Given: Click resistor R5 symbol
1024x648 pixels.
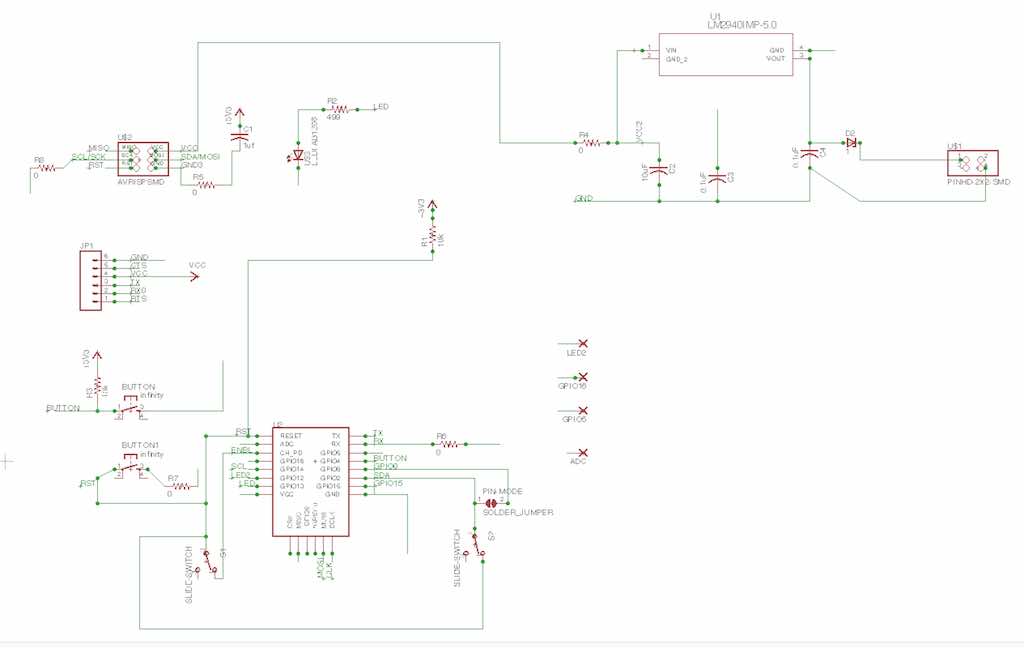Looking at the screenshot, I should (x=205, y=185).
